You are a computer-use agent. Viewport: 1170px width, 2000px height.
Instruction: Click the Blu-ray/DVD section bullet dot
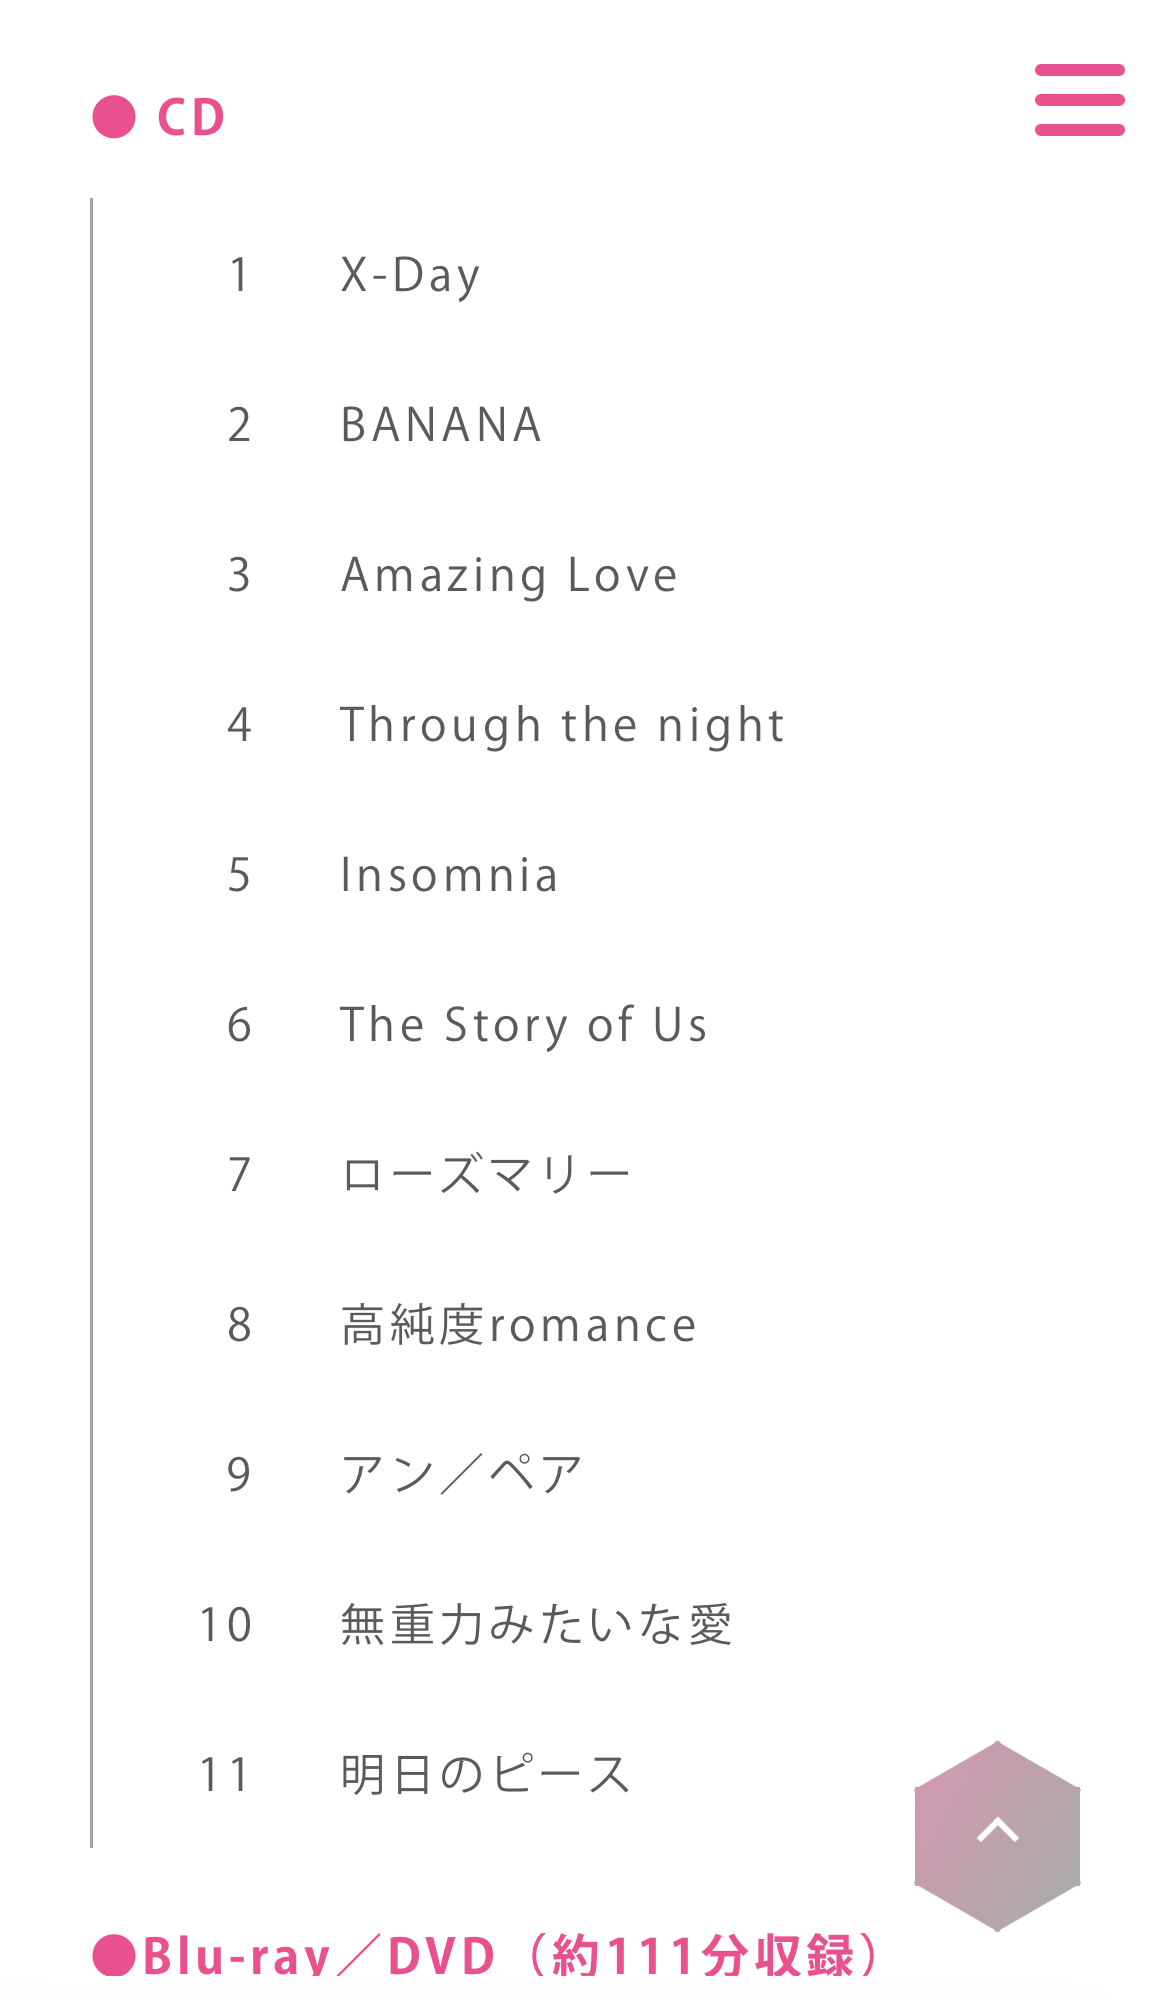click(114, 1956)
